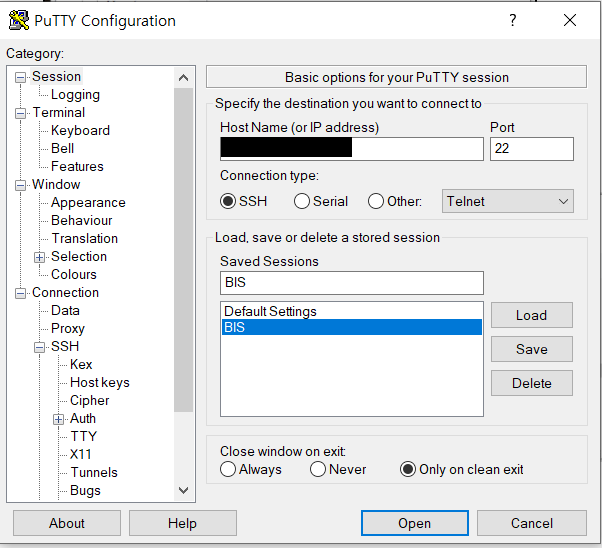Click the Cancel button
602x548 pixels.
point(532,523)
